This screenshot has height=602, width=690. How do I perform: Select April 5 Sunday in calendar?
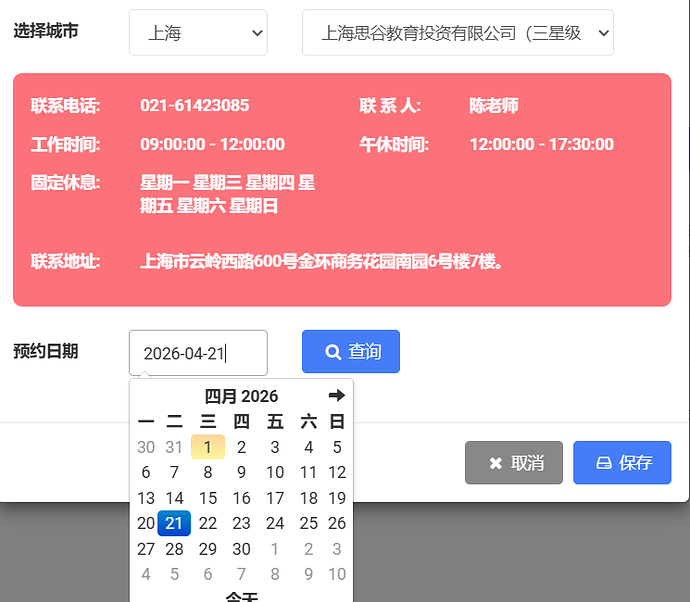click(x=337, y=447)
